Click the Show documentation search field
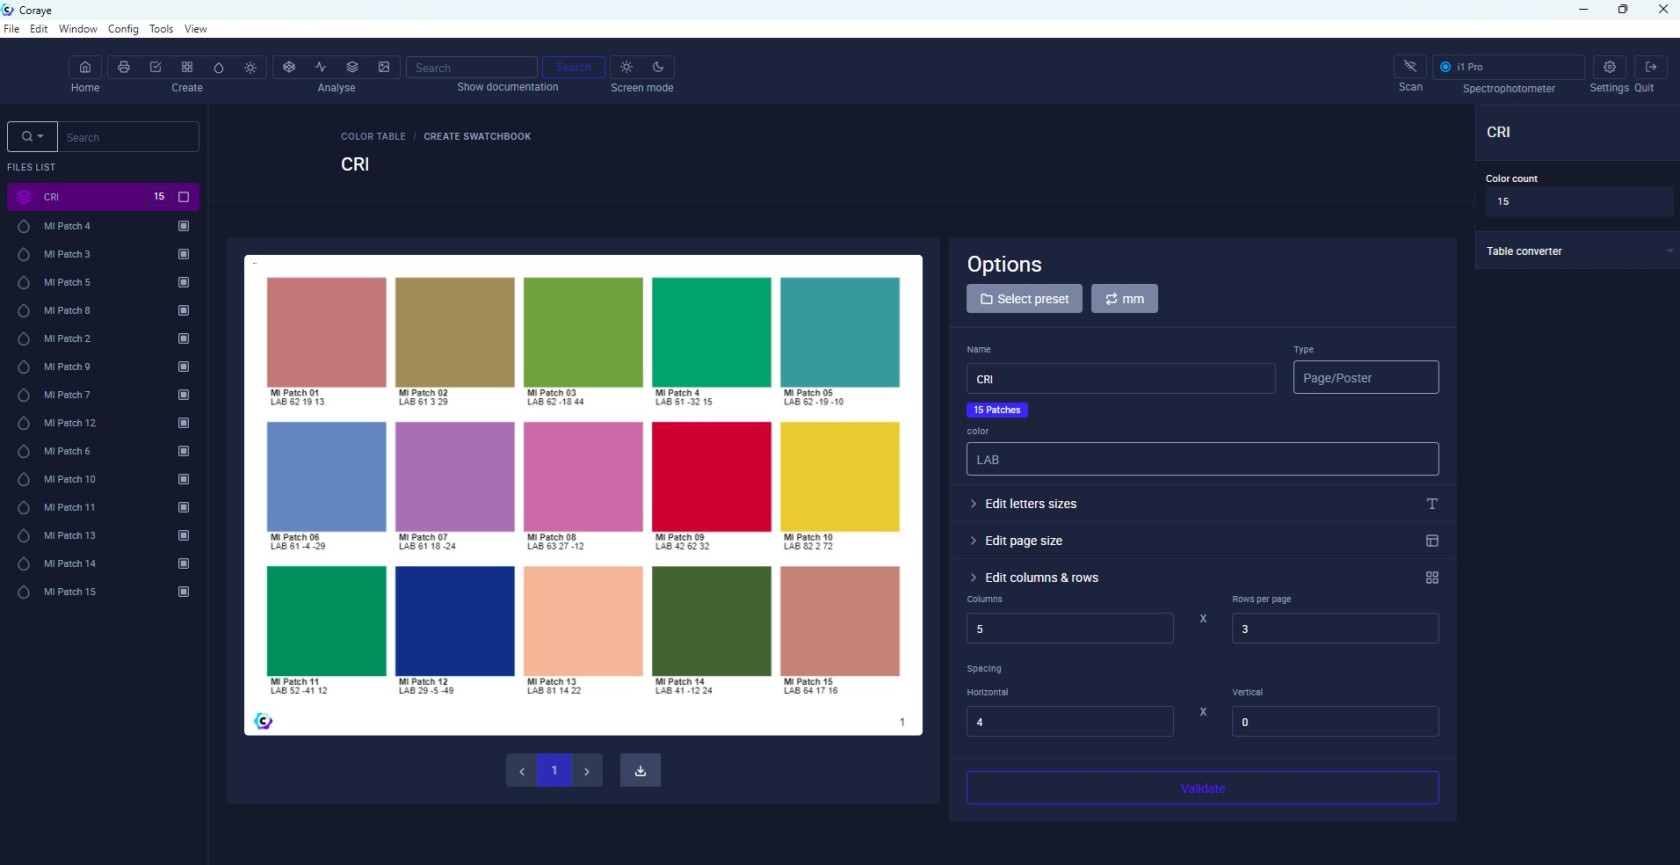This screenshot has width=1680, height=865. coord(472,67)
